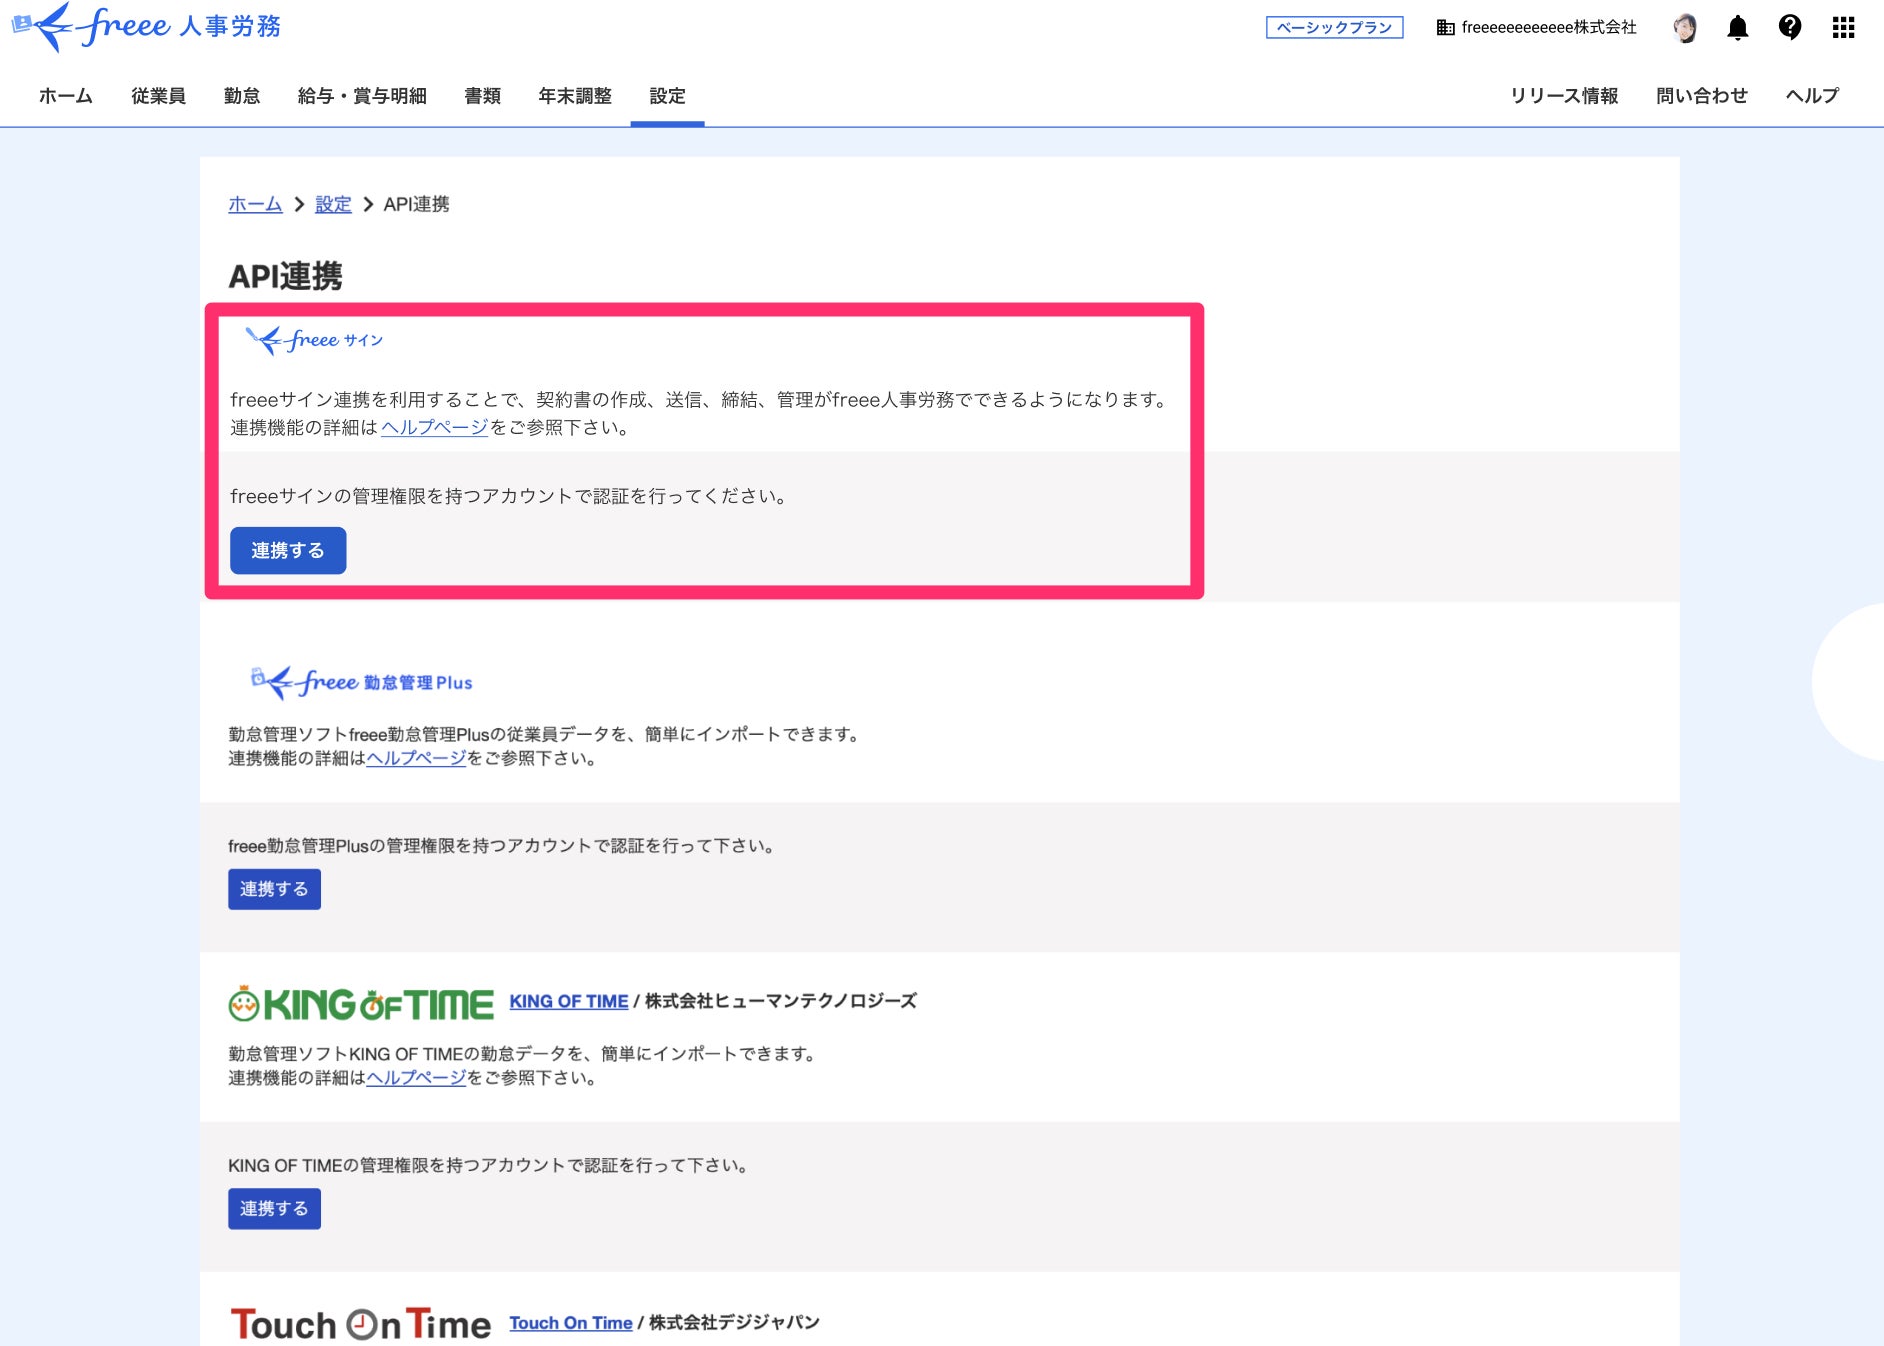This screenshot has width=1884, height=1346.
Task: Open ヘルプページ link for freeeサイン
Action: [435, 428]
